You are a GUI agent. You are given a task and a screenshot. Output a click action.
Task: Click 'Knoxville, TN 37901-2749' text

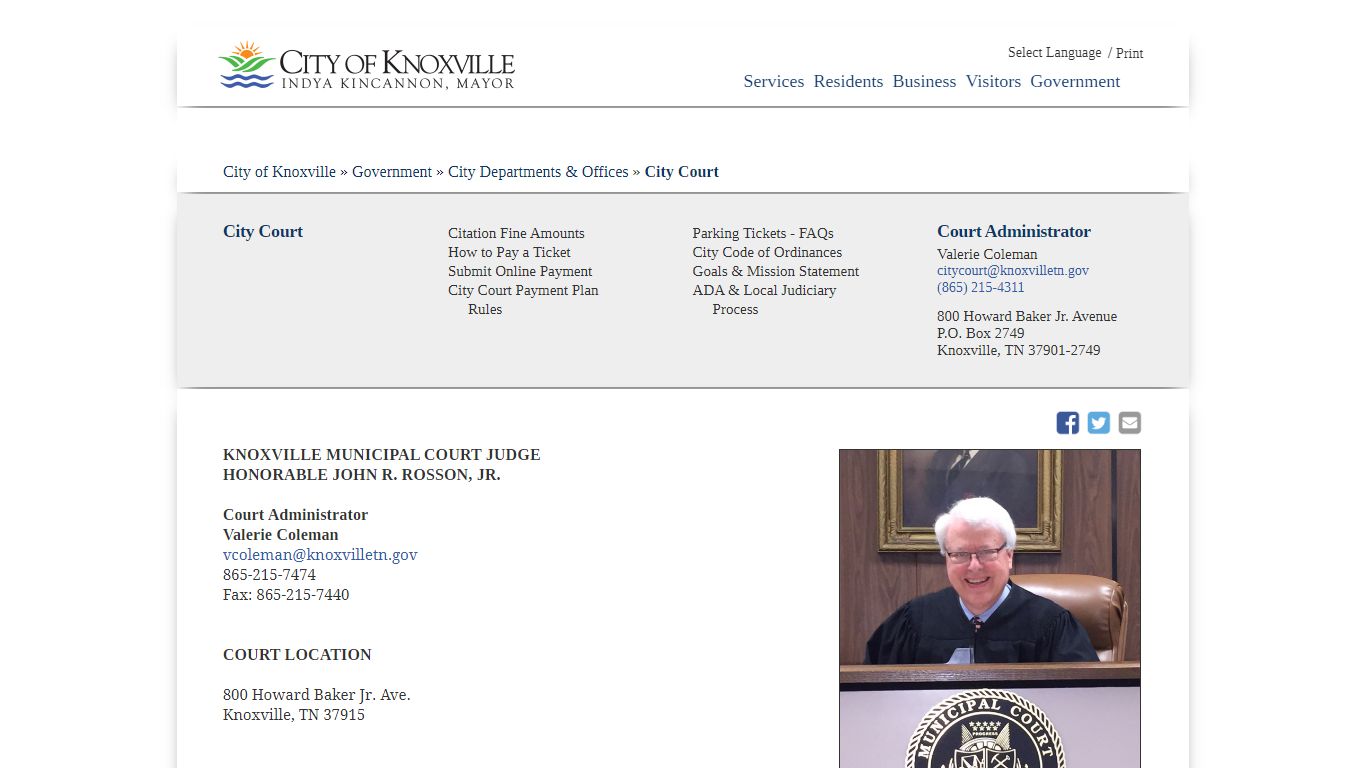click(x=1019, y=350)
